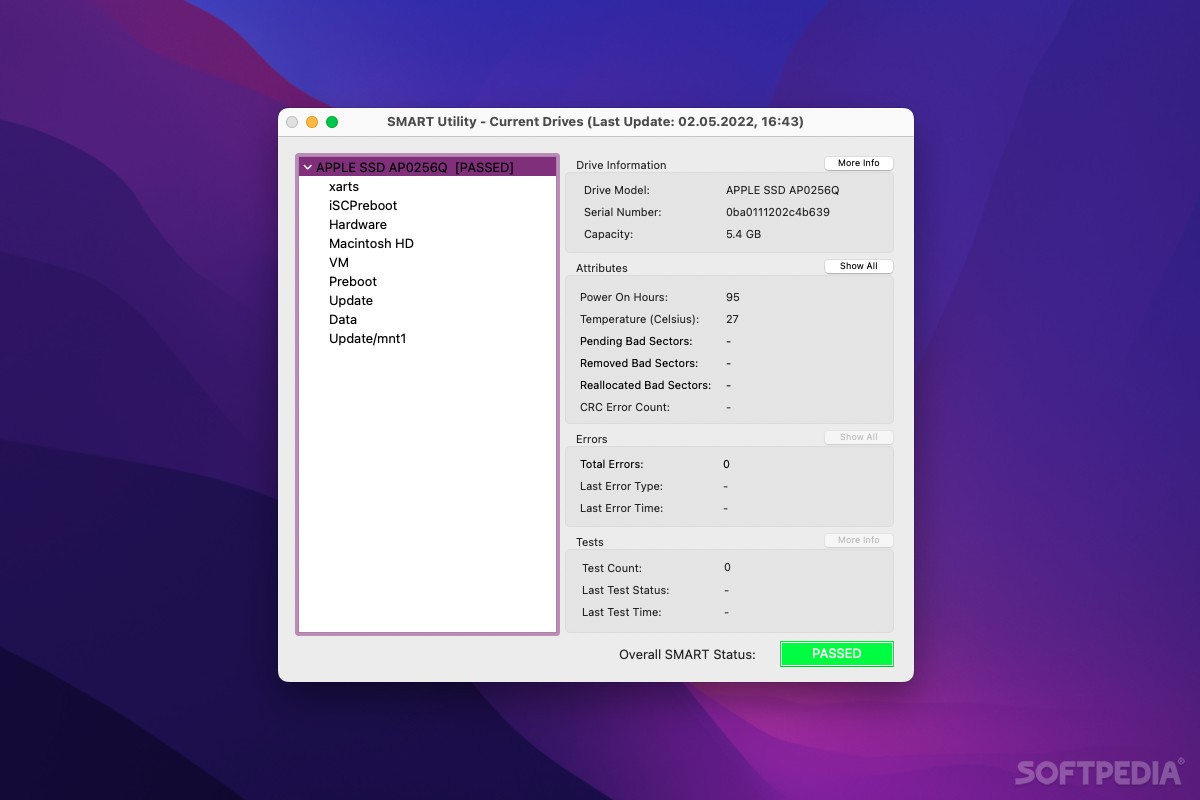Select the iSCPreboot volume
The image size is (1200, 800).
tap(363, 206)
